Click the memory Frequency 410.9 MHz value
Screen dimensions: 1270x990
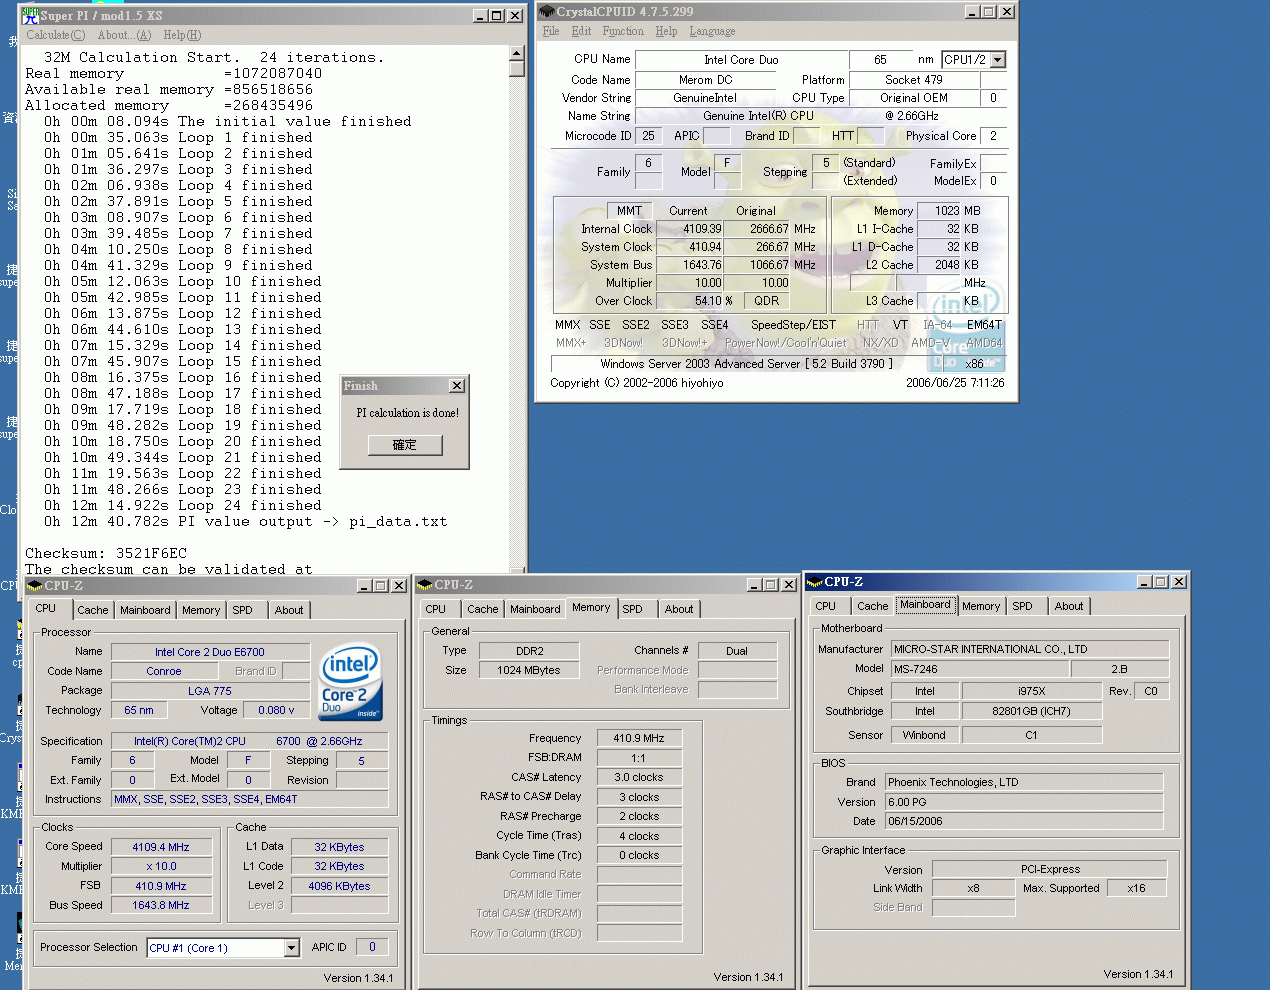[639, 738]
